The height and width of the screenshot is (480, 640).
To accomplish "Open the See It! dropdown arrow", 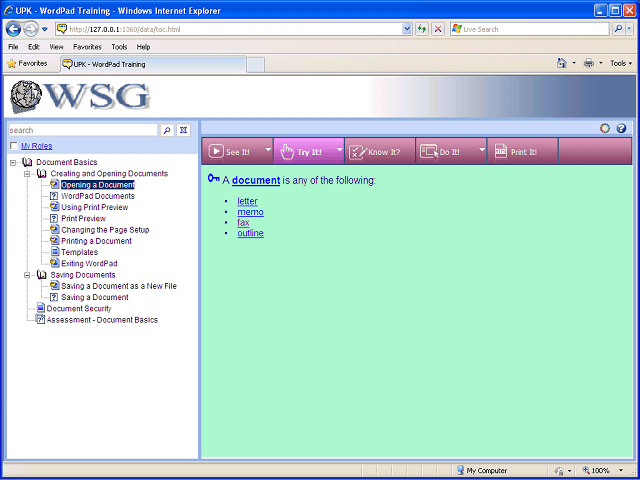I will point(268,150).
